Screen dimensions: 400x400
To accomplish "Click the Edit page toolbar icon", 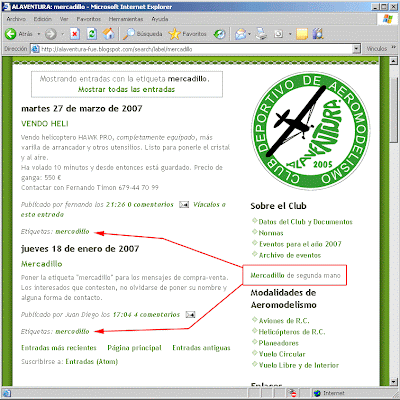I will [x=279, y=34].
